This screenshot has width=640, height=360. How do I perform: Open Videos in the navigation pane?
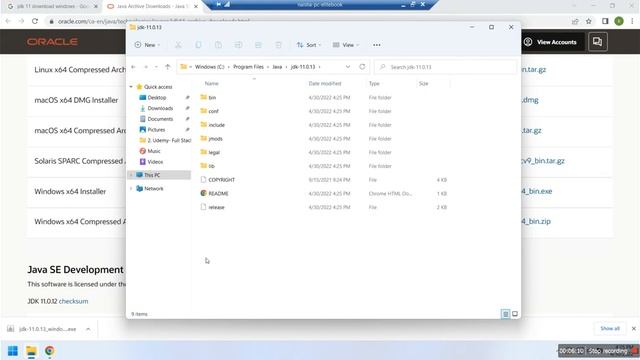pyautogui.click(x=155, y=162)
